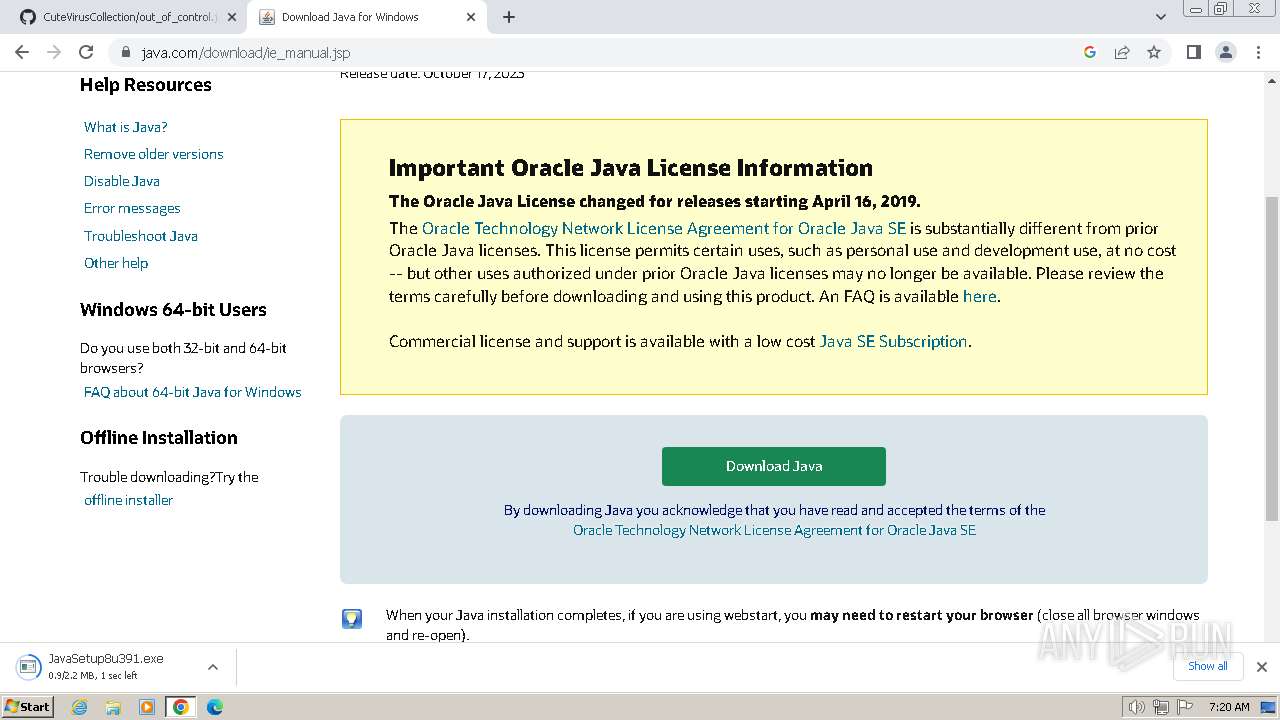Reload the Java download page
The height and width of the screenshot is (720, 1280).
click(86, 52)
